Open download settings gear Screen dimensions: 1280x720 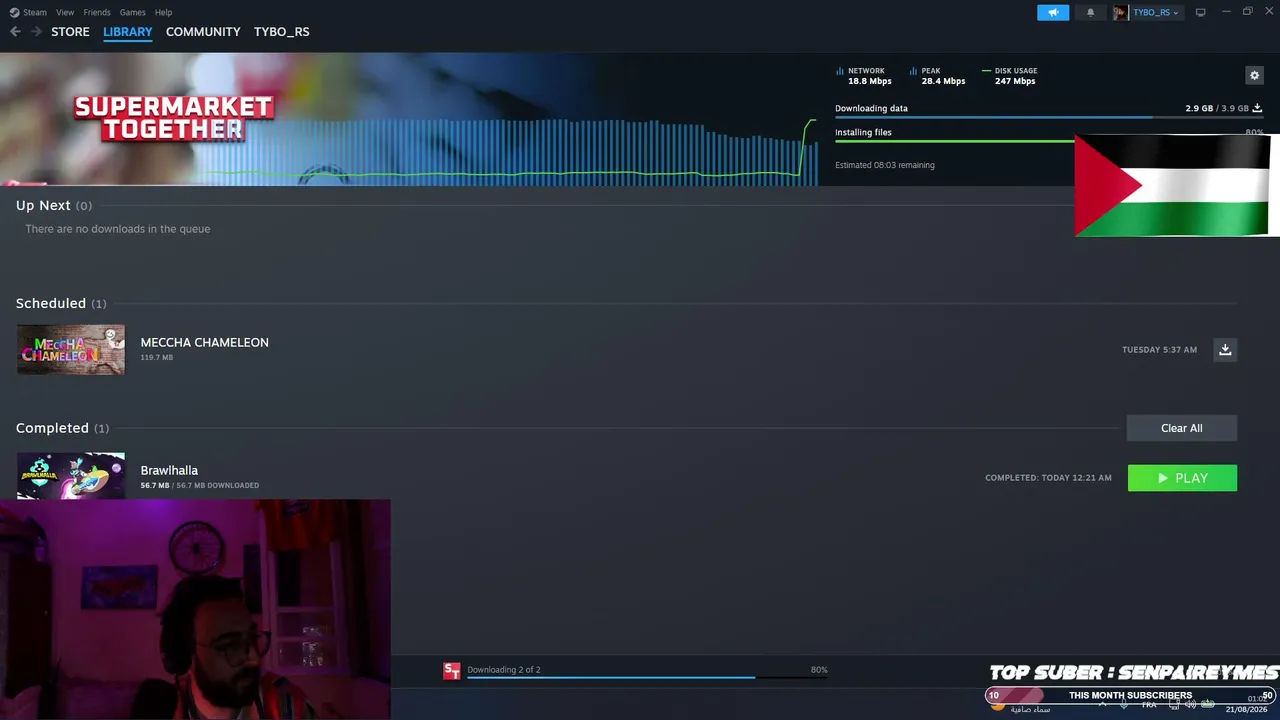click(x=1254, y=75)
